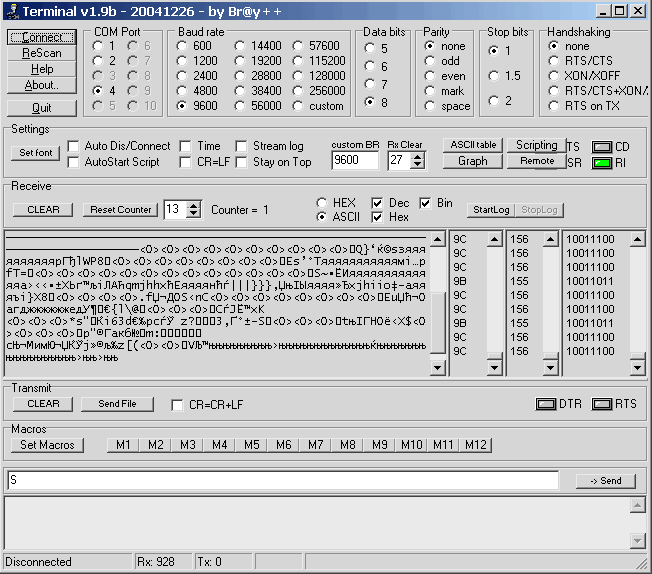652x574 pixels.
Task: Open the Graph window
Action: pyautogui.click(x=473, y=161)
